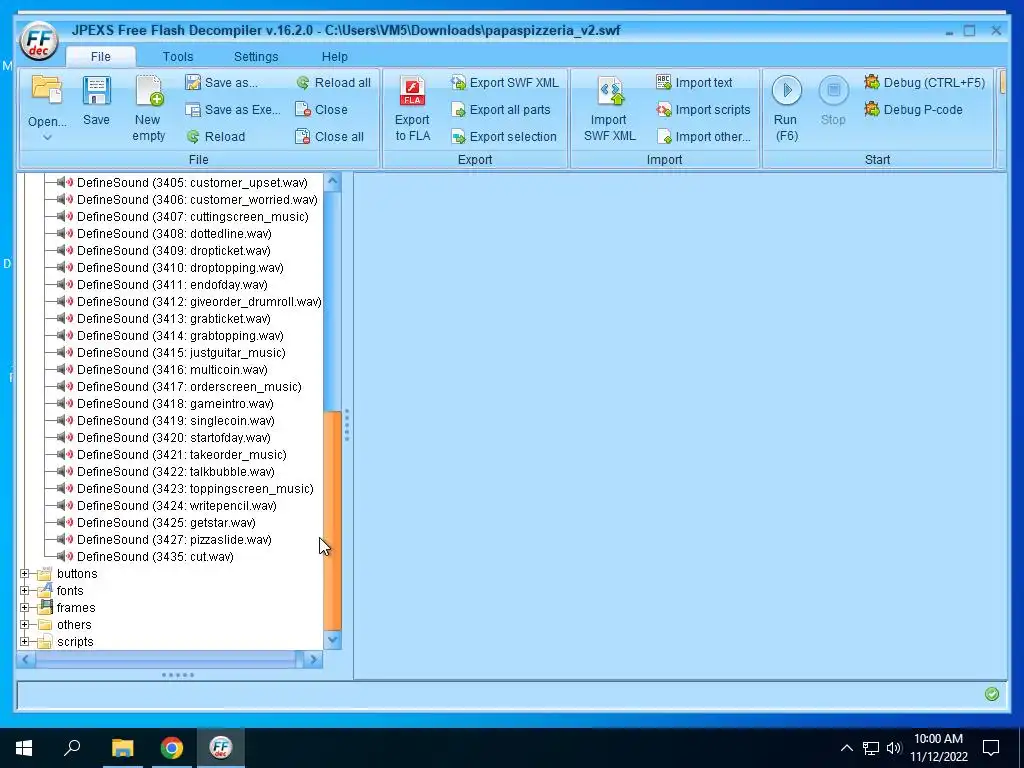Expand the others folder

[25, 624]
